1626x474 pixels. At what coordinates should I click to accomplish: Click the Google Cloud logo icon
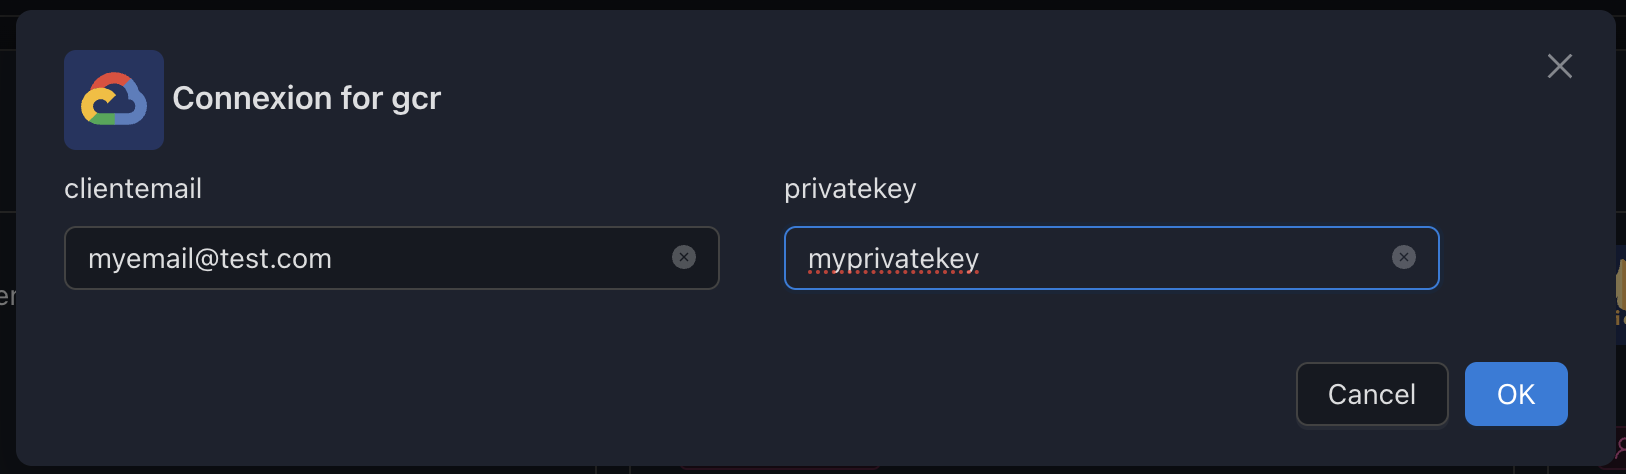[x=114, y=100]
